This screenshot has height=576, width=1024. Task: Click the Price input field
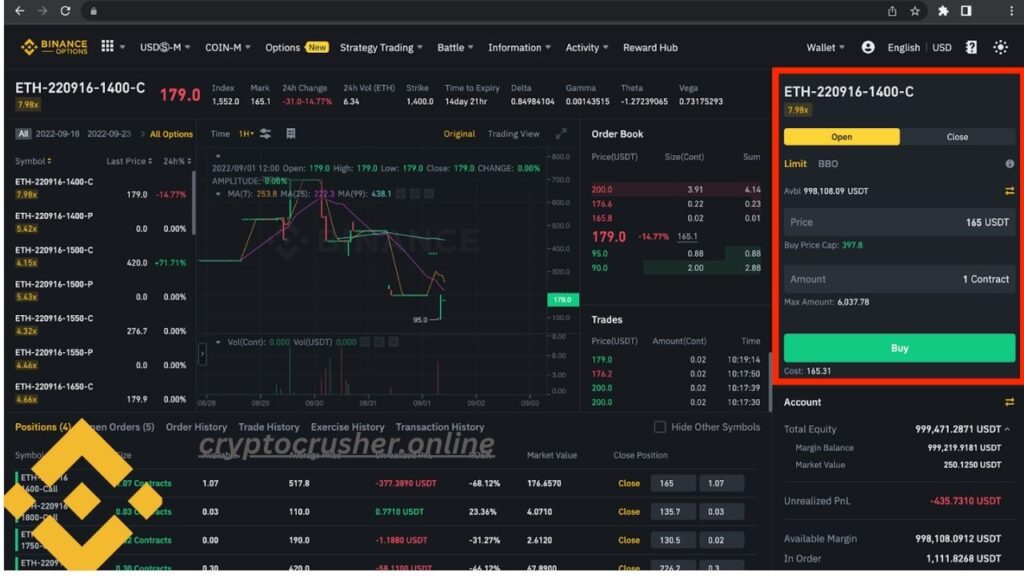pyautogui.click(x=899, y=222)
